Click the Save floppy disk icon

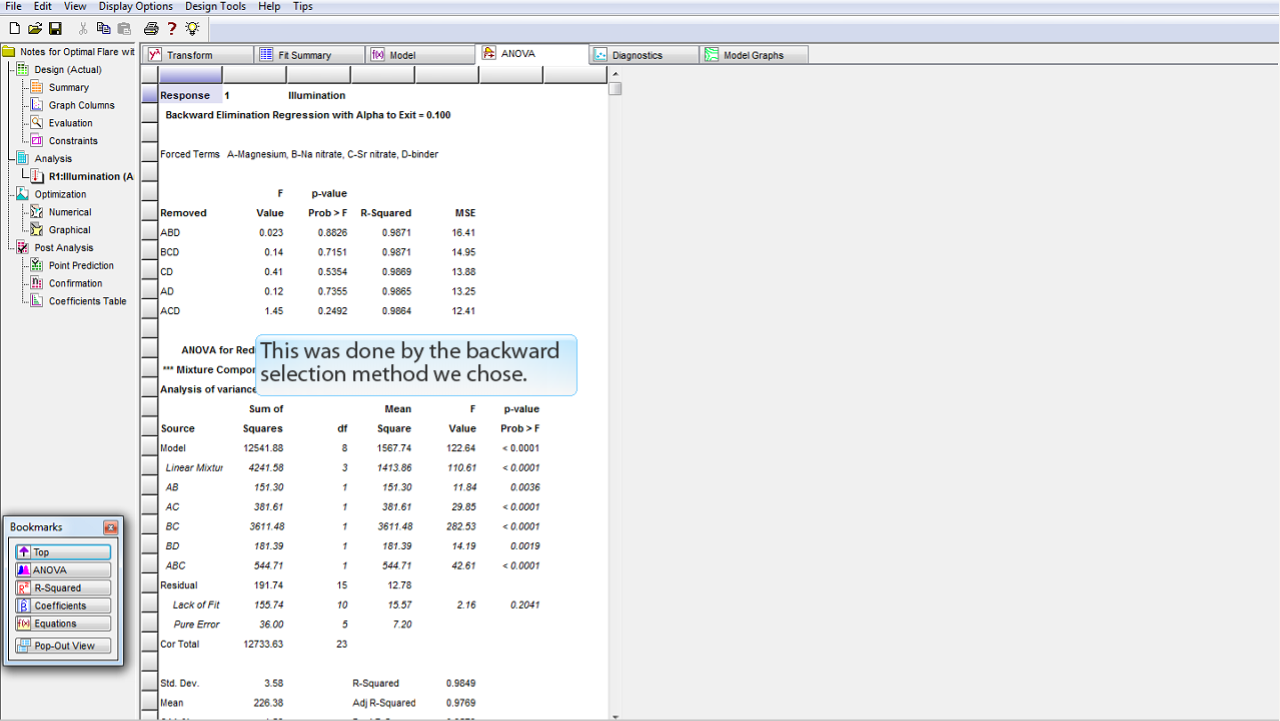(55, 29)
